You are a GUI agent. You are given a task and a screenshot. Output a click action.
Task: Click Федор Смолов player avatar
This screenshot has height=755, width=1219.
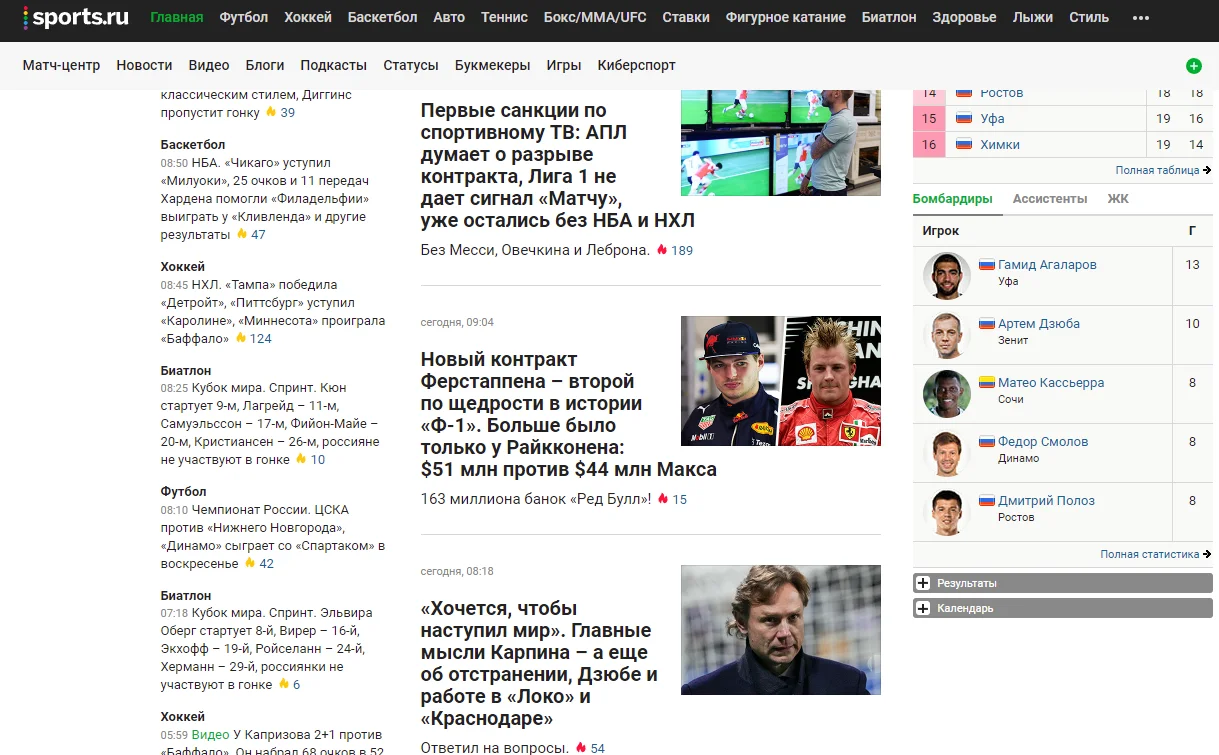click(946, 453)
